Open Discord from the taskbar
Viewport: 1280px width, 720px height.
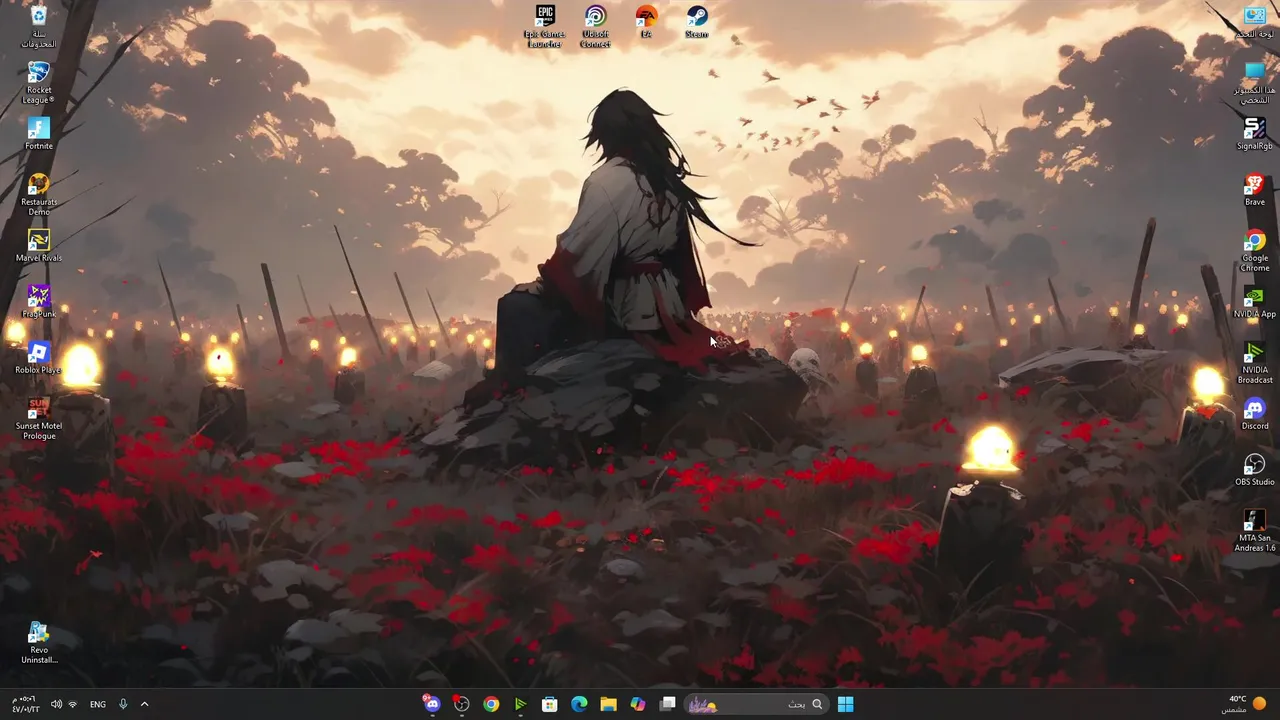click(x=431, y=704)
